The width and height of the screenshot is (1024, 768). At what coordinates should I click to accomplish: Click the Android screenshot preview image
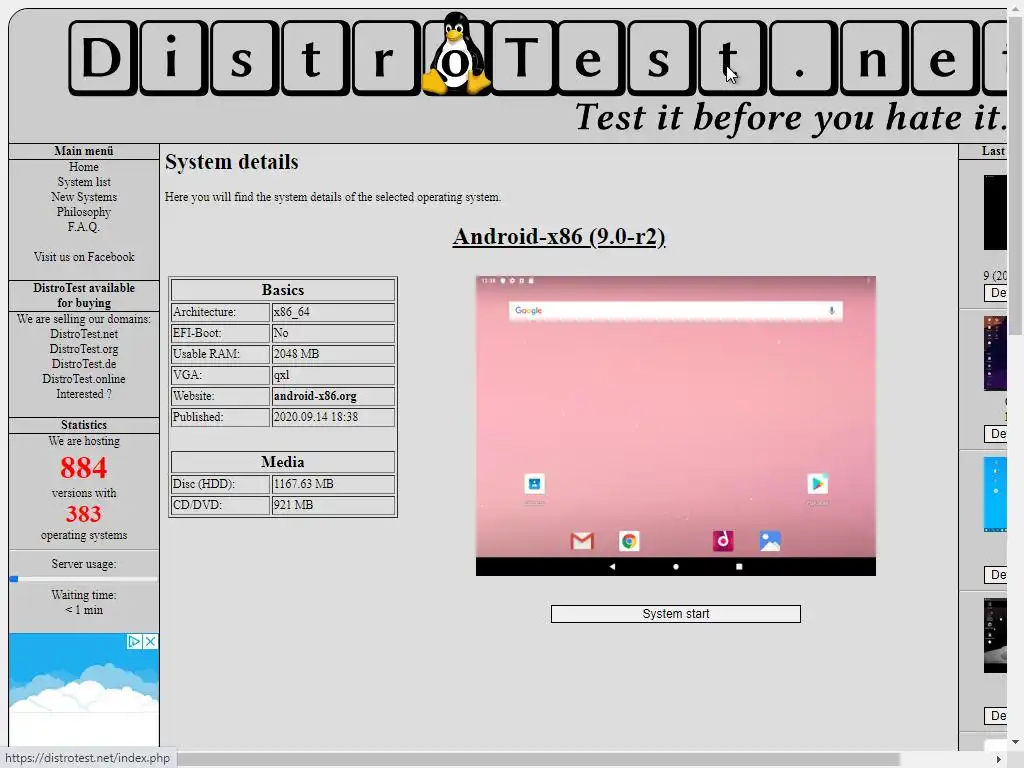click(675, 426)
